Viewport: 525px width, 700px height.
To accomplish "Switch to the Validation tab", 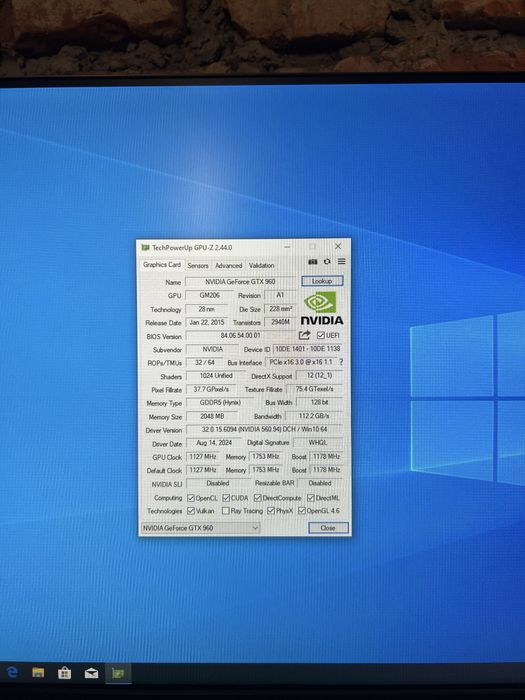I will click(262, 266).
